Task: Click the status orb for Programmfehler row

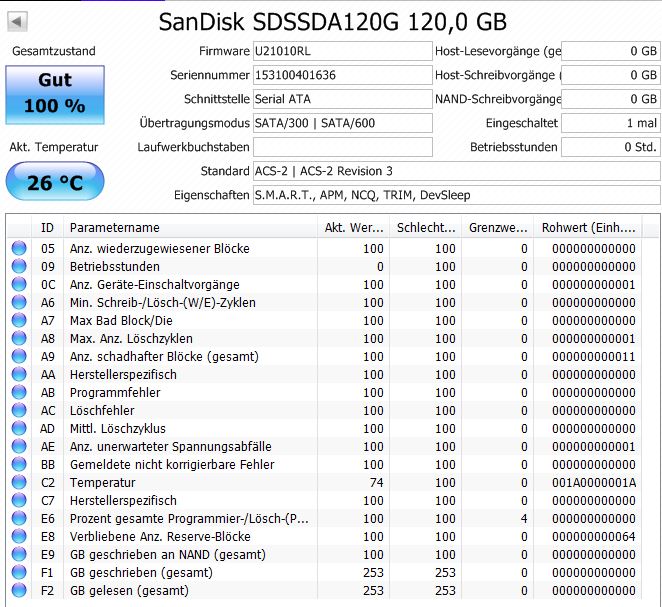Action: [x=19, y=392]
